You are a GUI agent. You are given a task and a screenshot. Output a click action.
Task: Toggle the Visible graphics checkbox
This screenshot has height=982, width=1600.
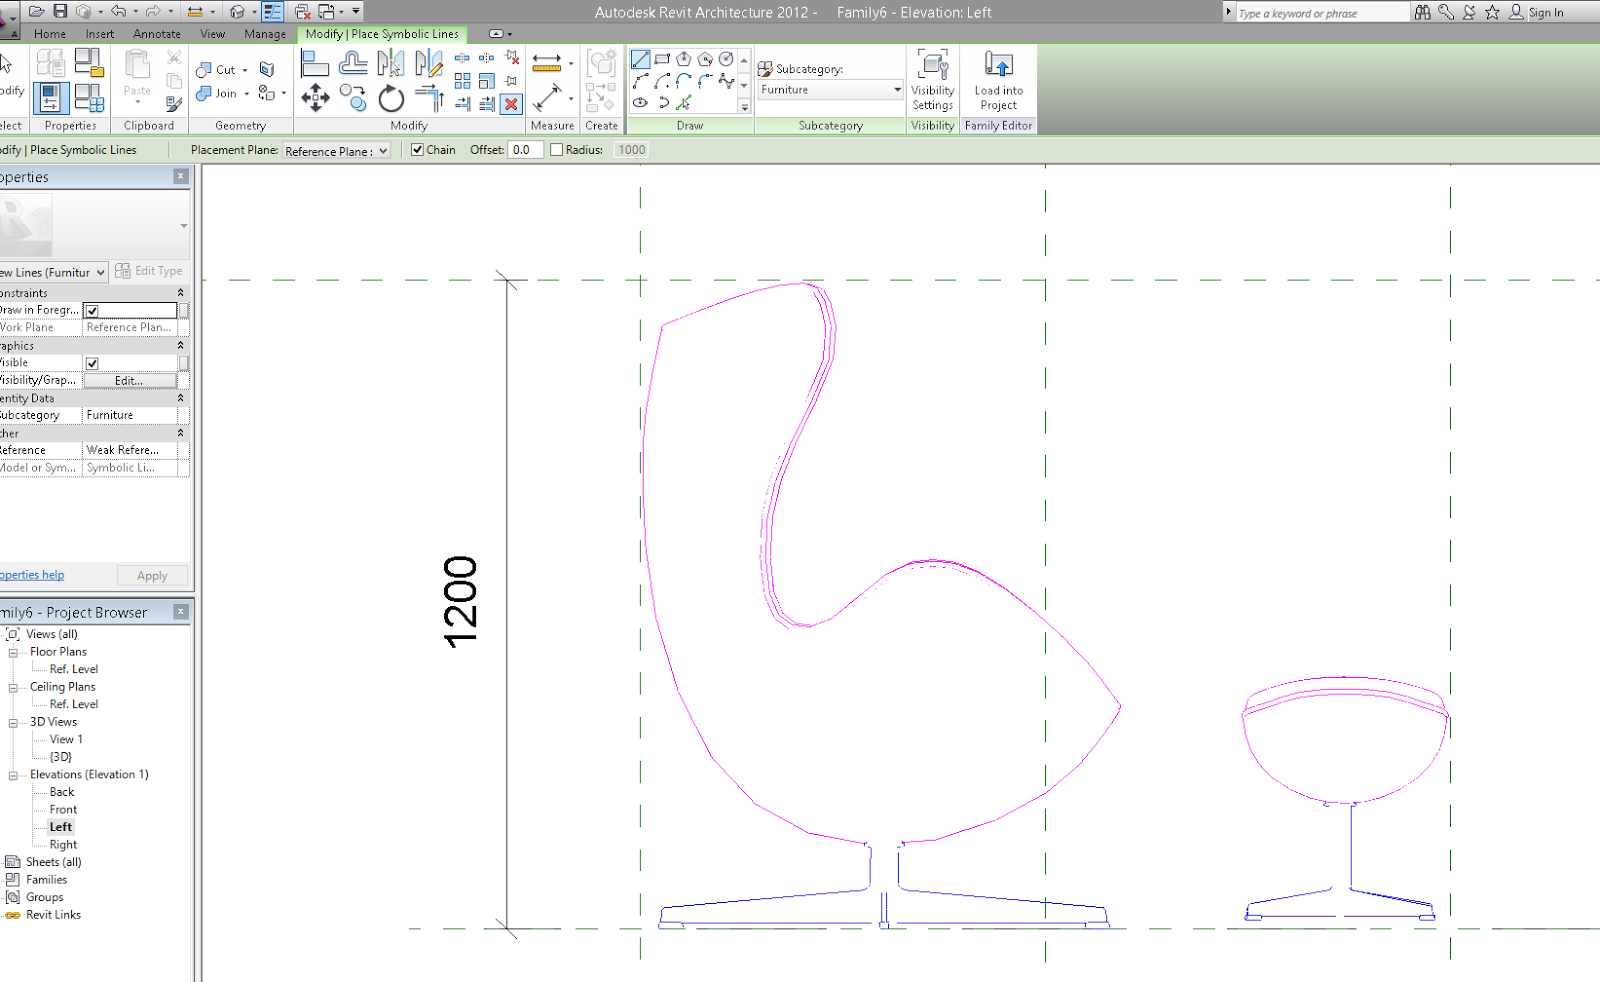(91, 362)
